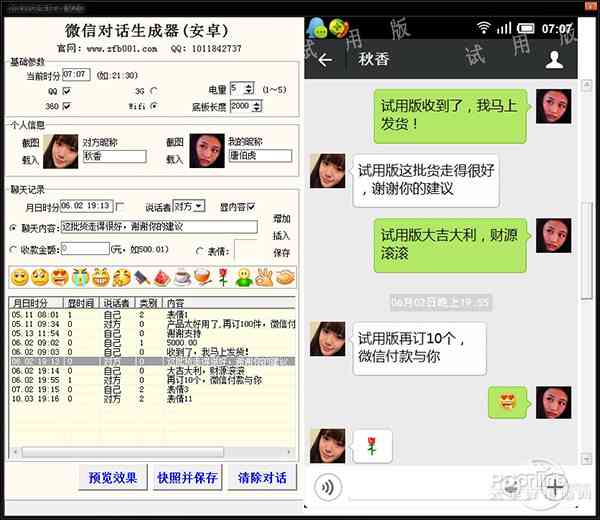This screenshot has width=600, height=520.
Task: Select the Wifi radio button
Action: (x=154, y=106)
